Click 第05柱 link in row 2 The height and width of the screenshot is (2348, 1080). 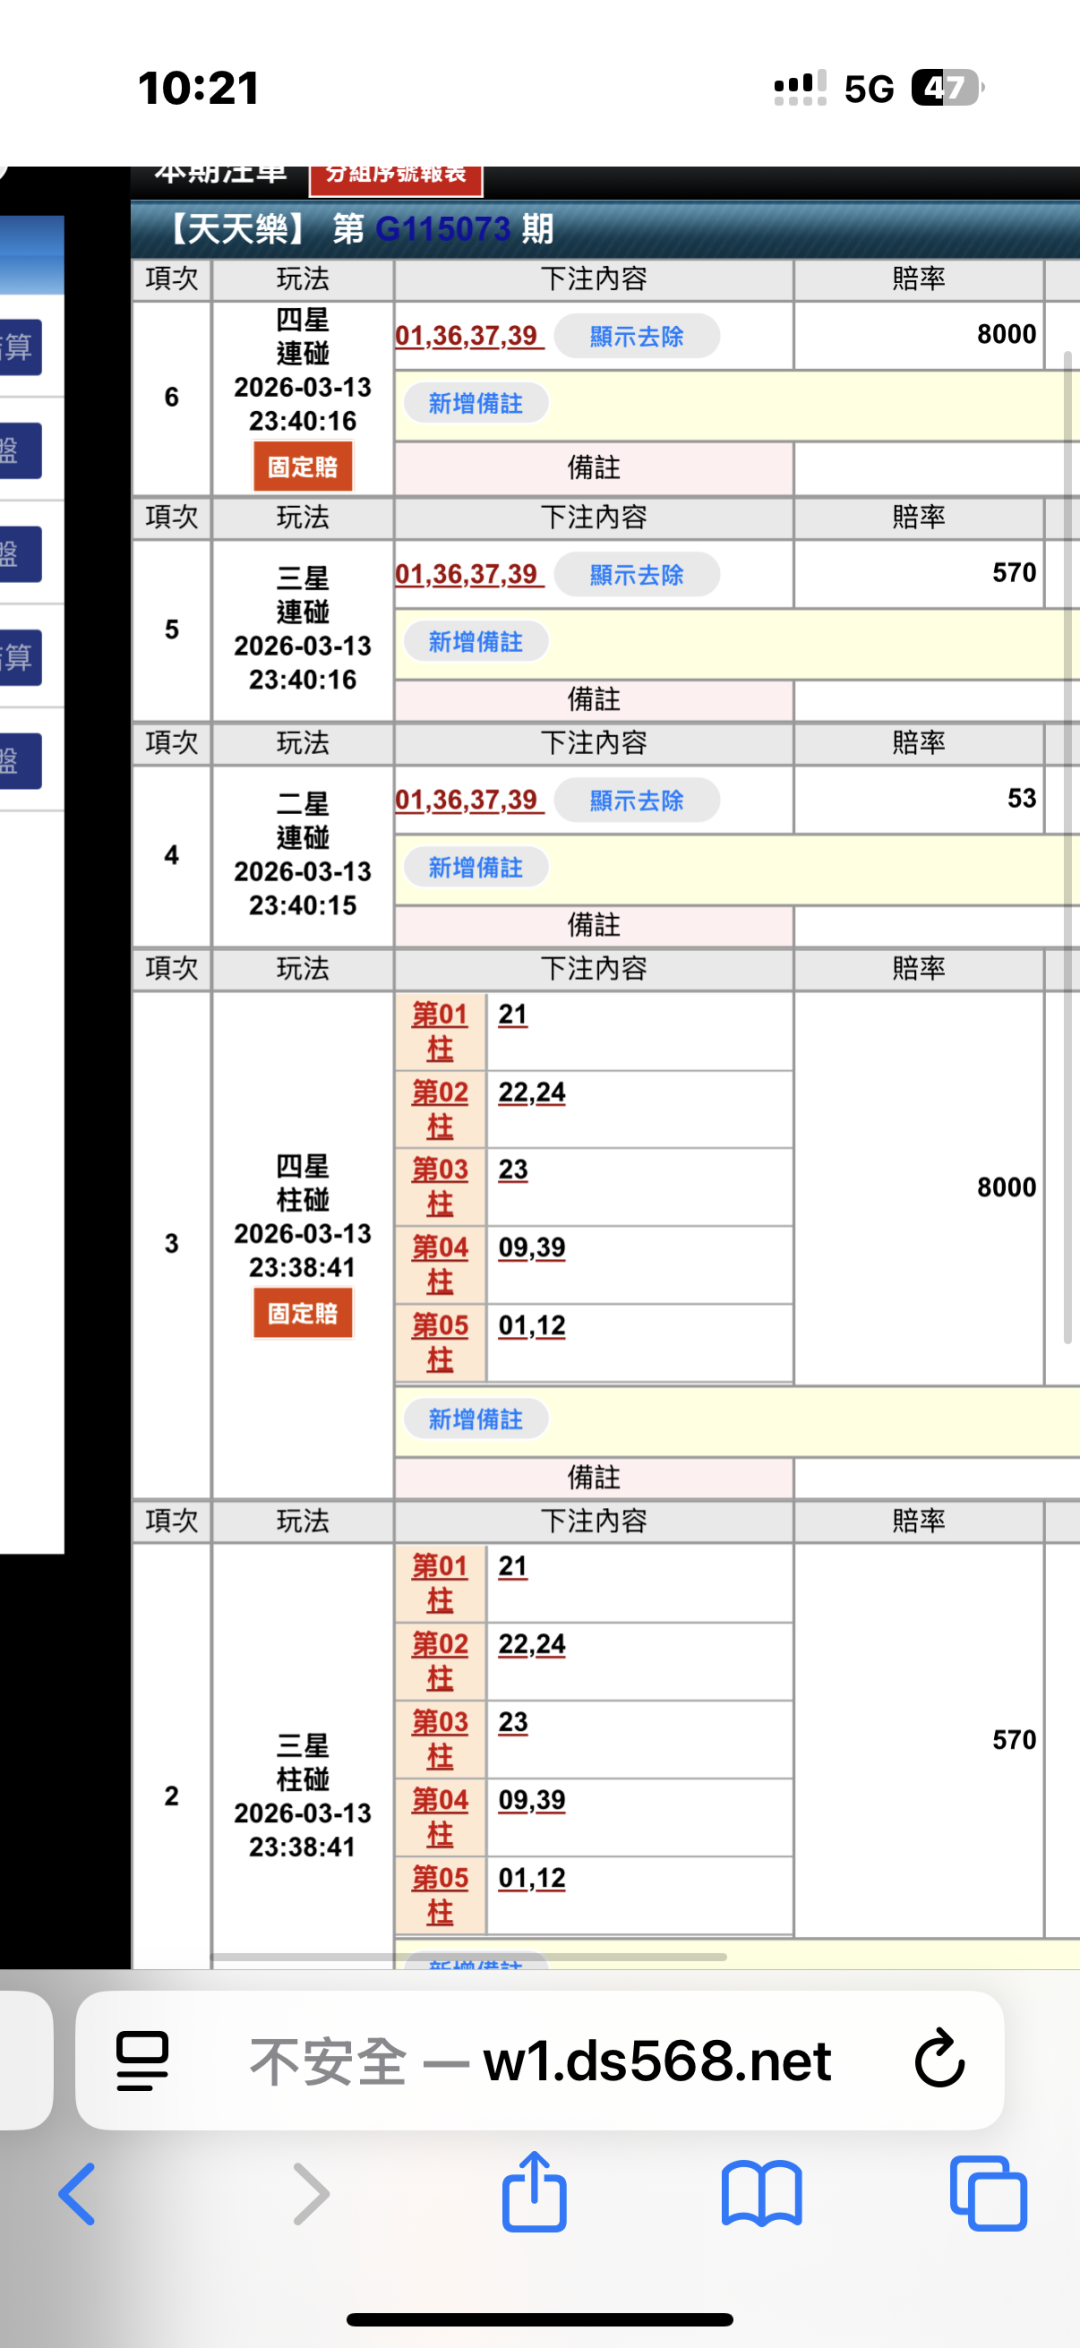coord(440,1895)
